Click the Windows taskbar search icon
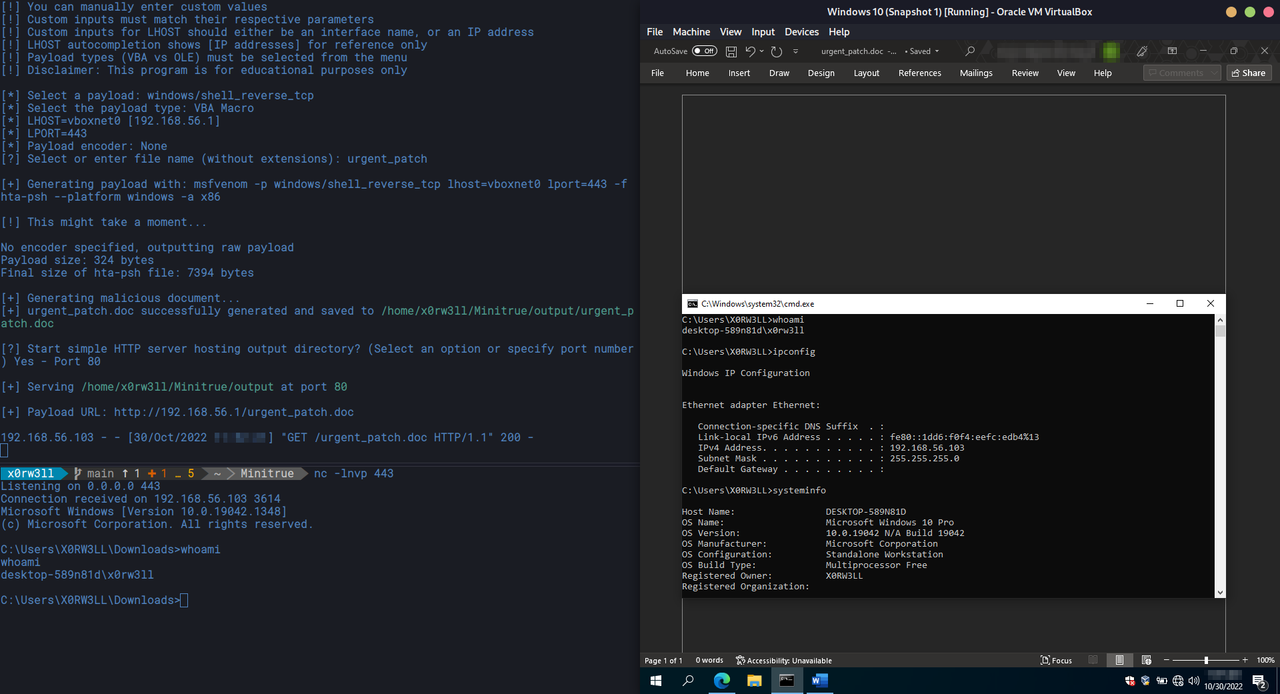This screenshot has height=694, width=1280. coord(688,681)
